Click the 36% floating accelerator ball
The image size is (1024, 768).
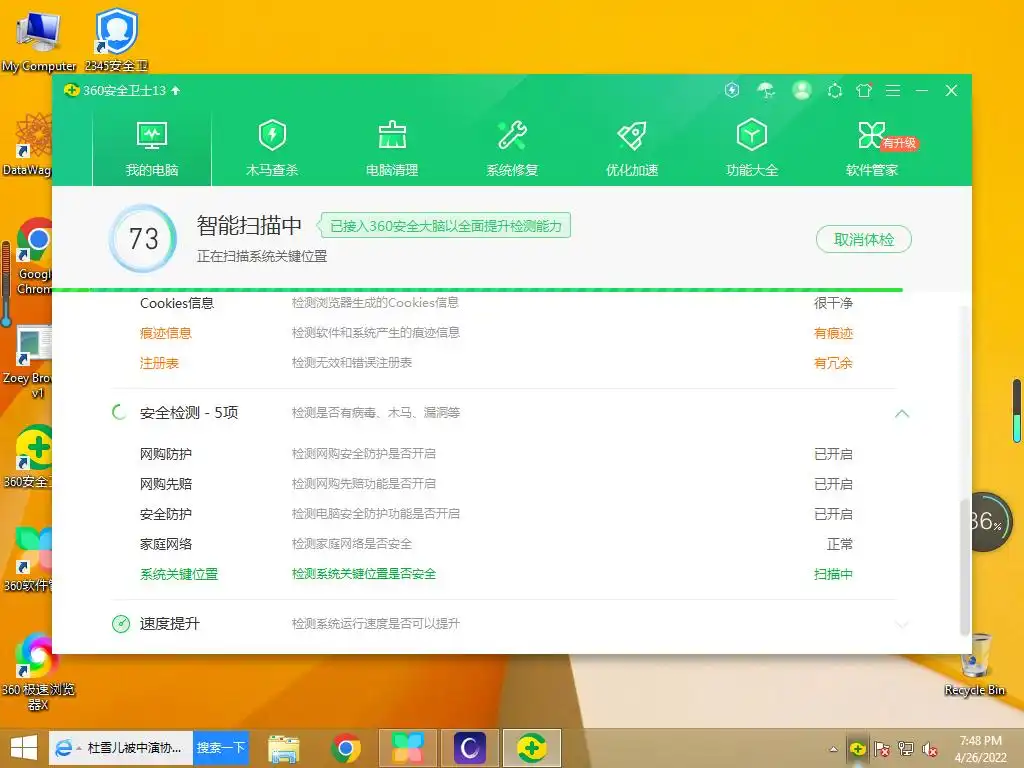pyautogui.click(x=989, y=522)
